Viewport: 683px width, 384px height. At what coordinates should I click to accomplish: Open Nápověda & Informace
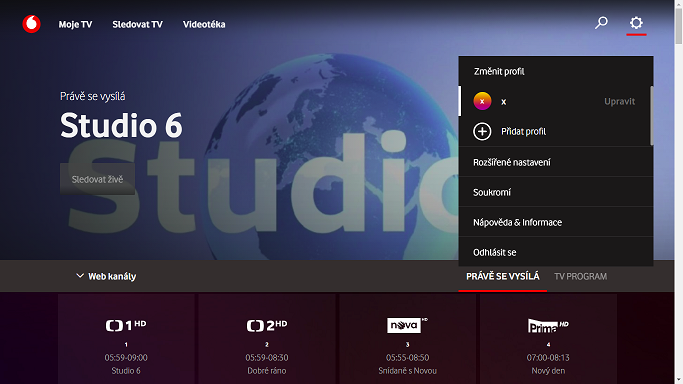(x=556, y=222)
